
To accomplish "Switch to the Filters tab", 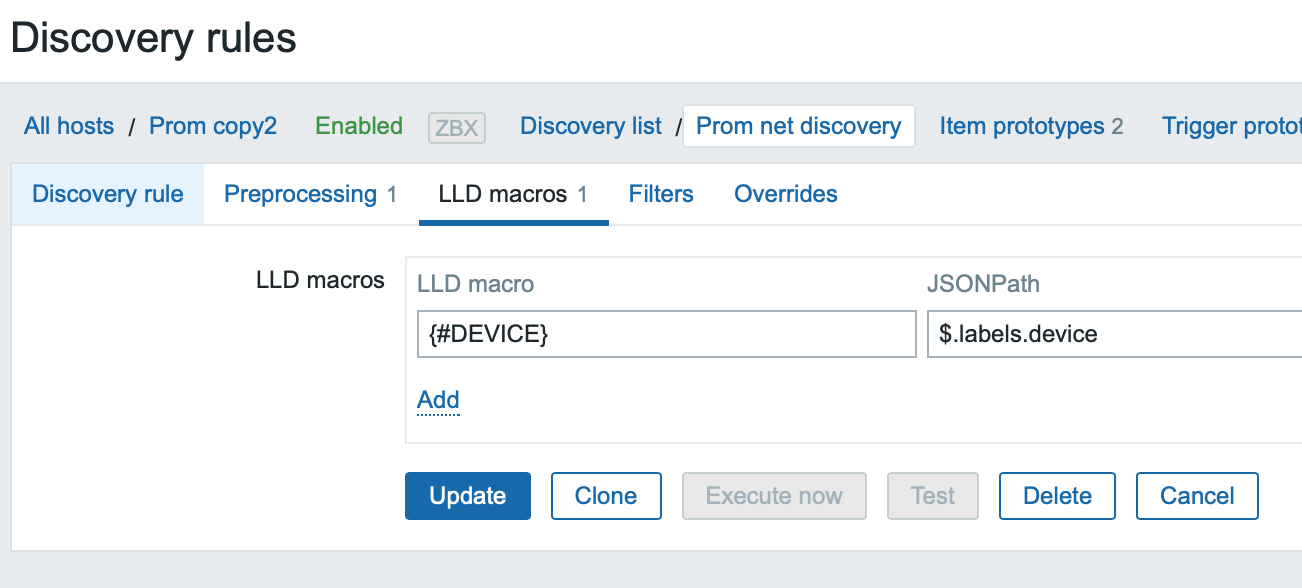I will click(661, 194).
